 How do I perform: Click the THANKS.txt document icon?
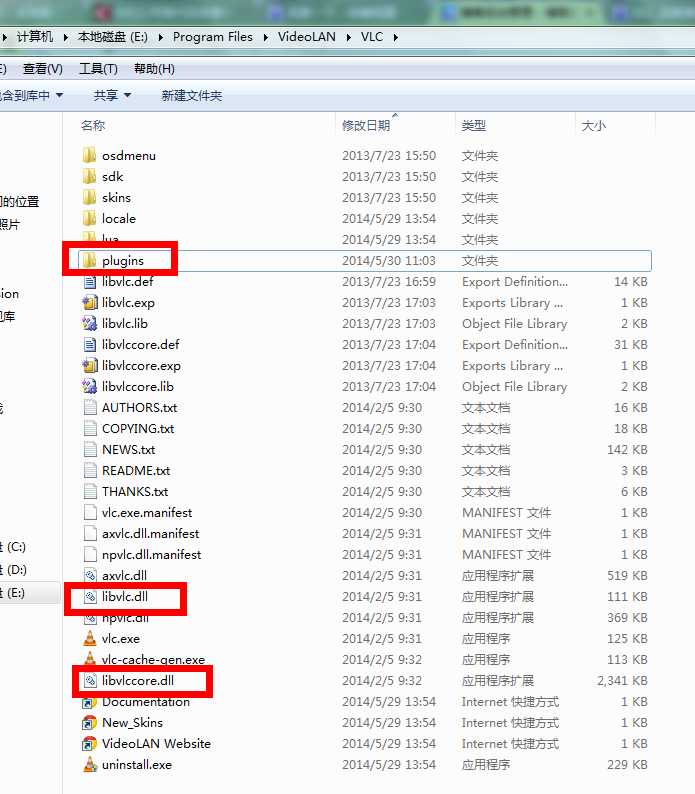pyautogui.click(x=90, y=491)
